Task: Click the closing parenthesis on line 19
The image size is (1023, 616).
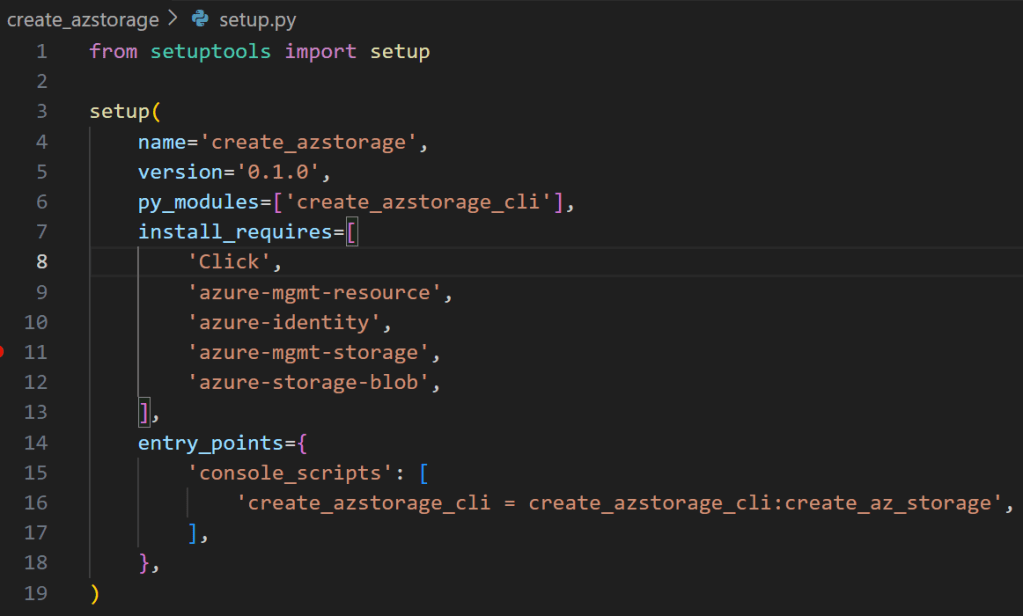Action: tap(95, 594)
